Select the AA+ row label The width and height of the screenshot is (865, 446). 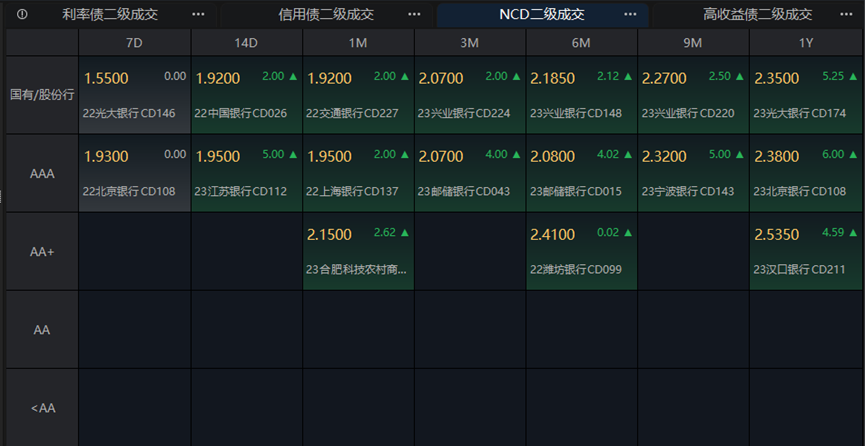point(42,252)
